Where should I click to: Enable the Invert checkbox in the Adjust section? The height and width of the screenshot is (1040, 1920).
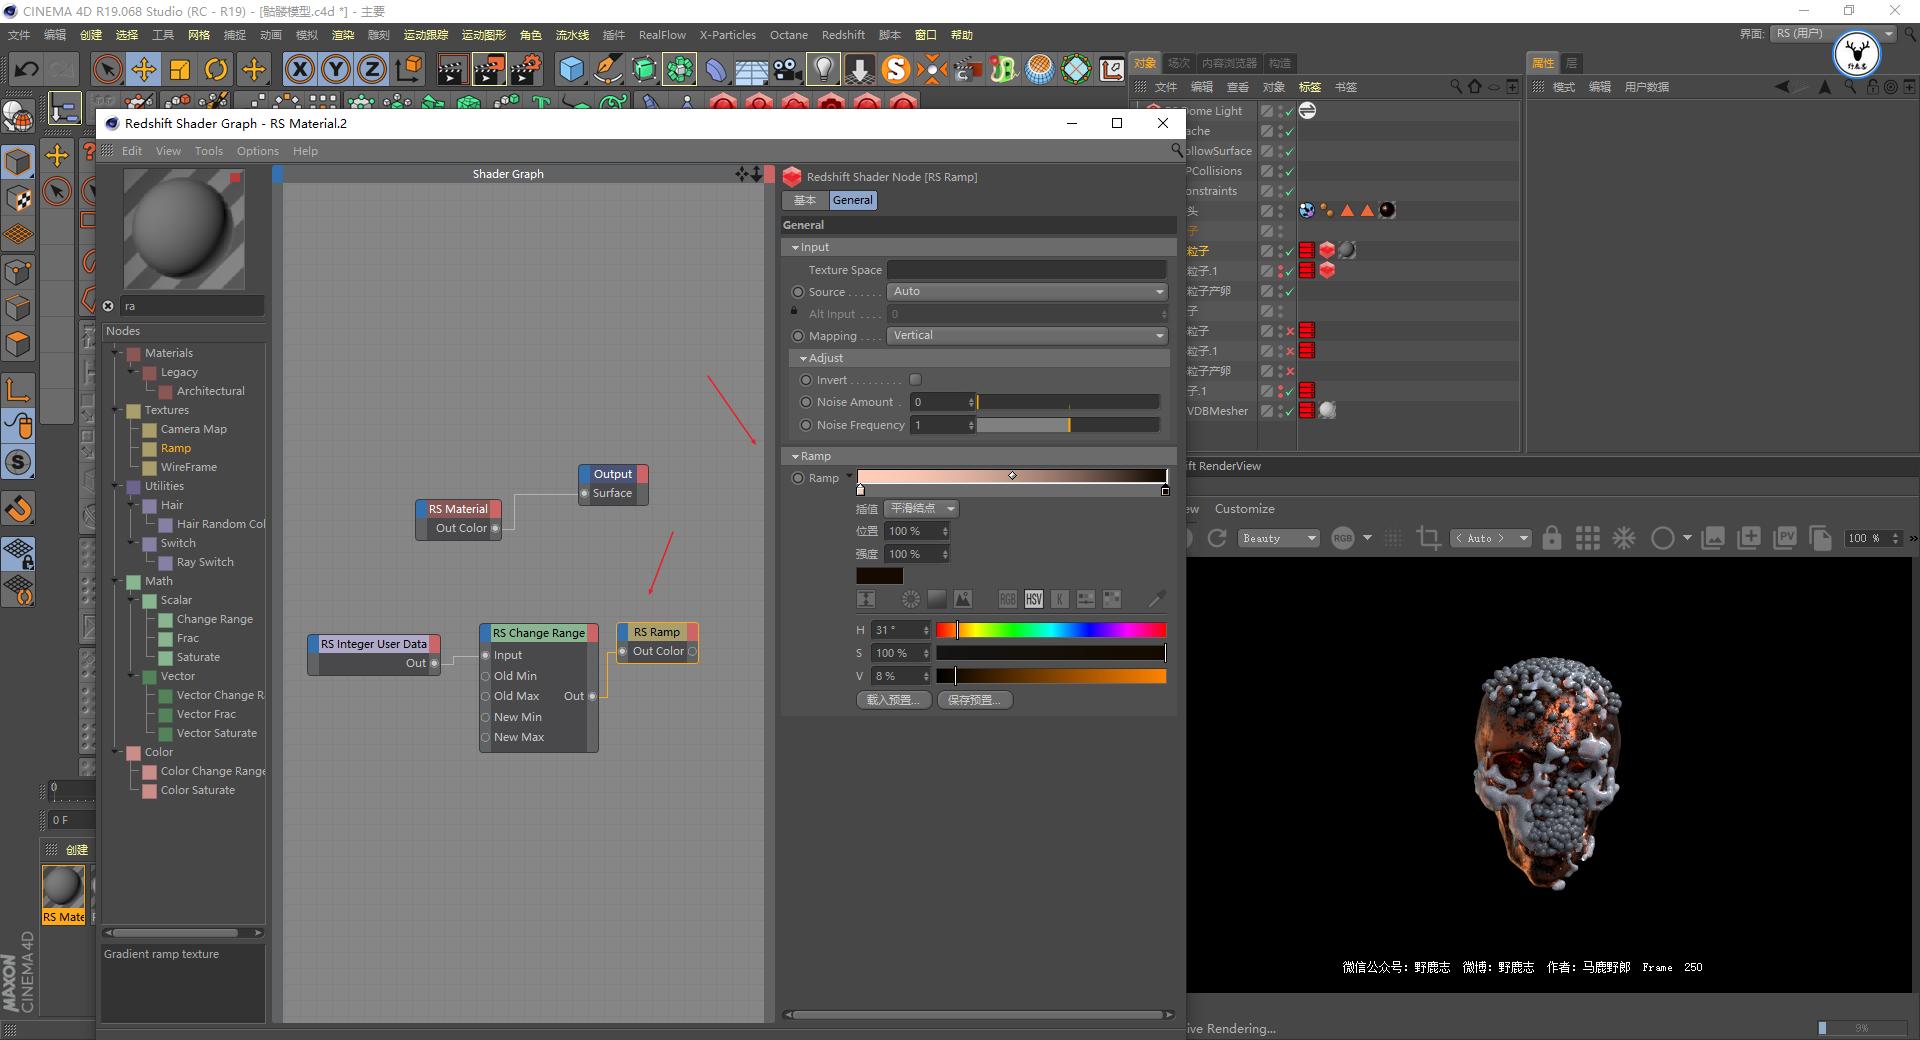[915, 380]
